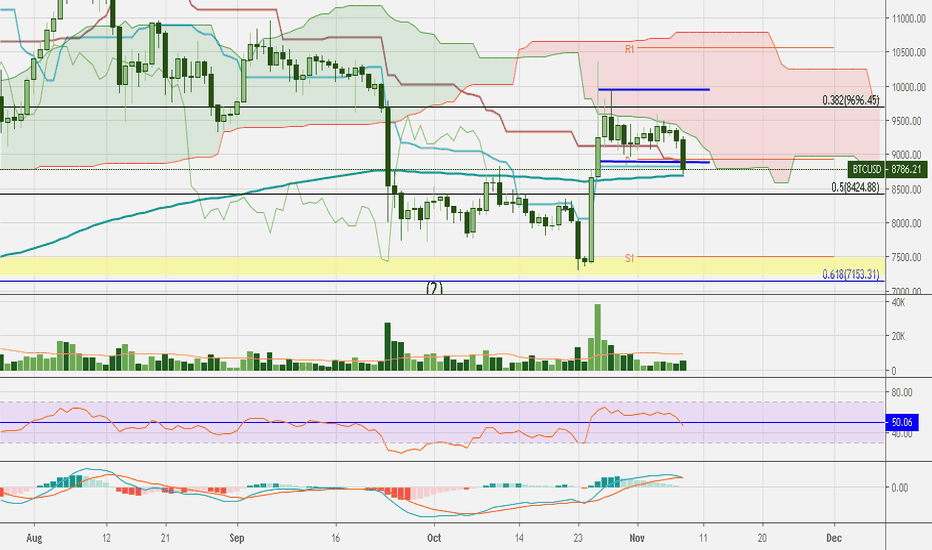Viewport: 932px width, 550px height.
Task: Click the 40K volume axis label
Action: click(x=898, y=303)
